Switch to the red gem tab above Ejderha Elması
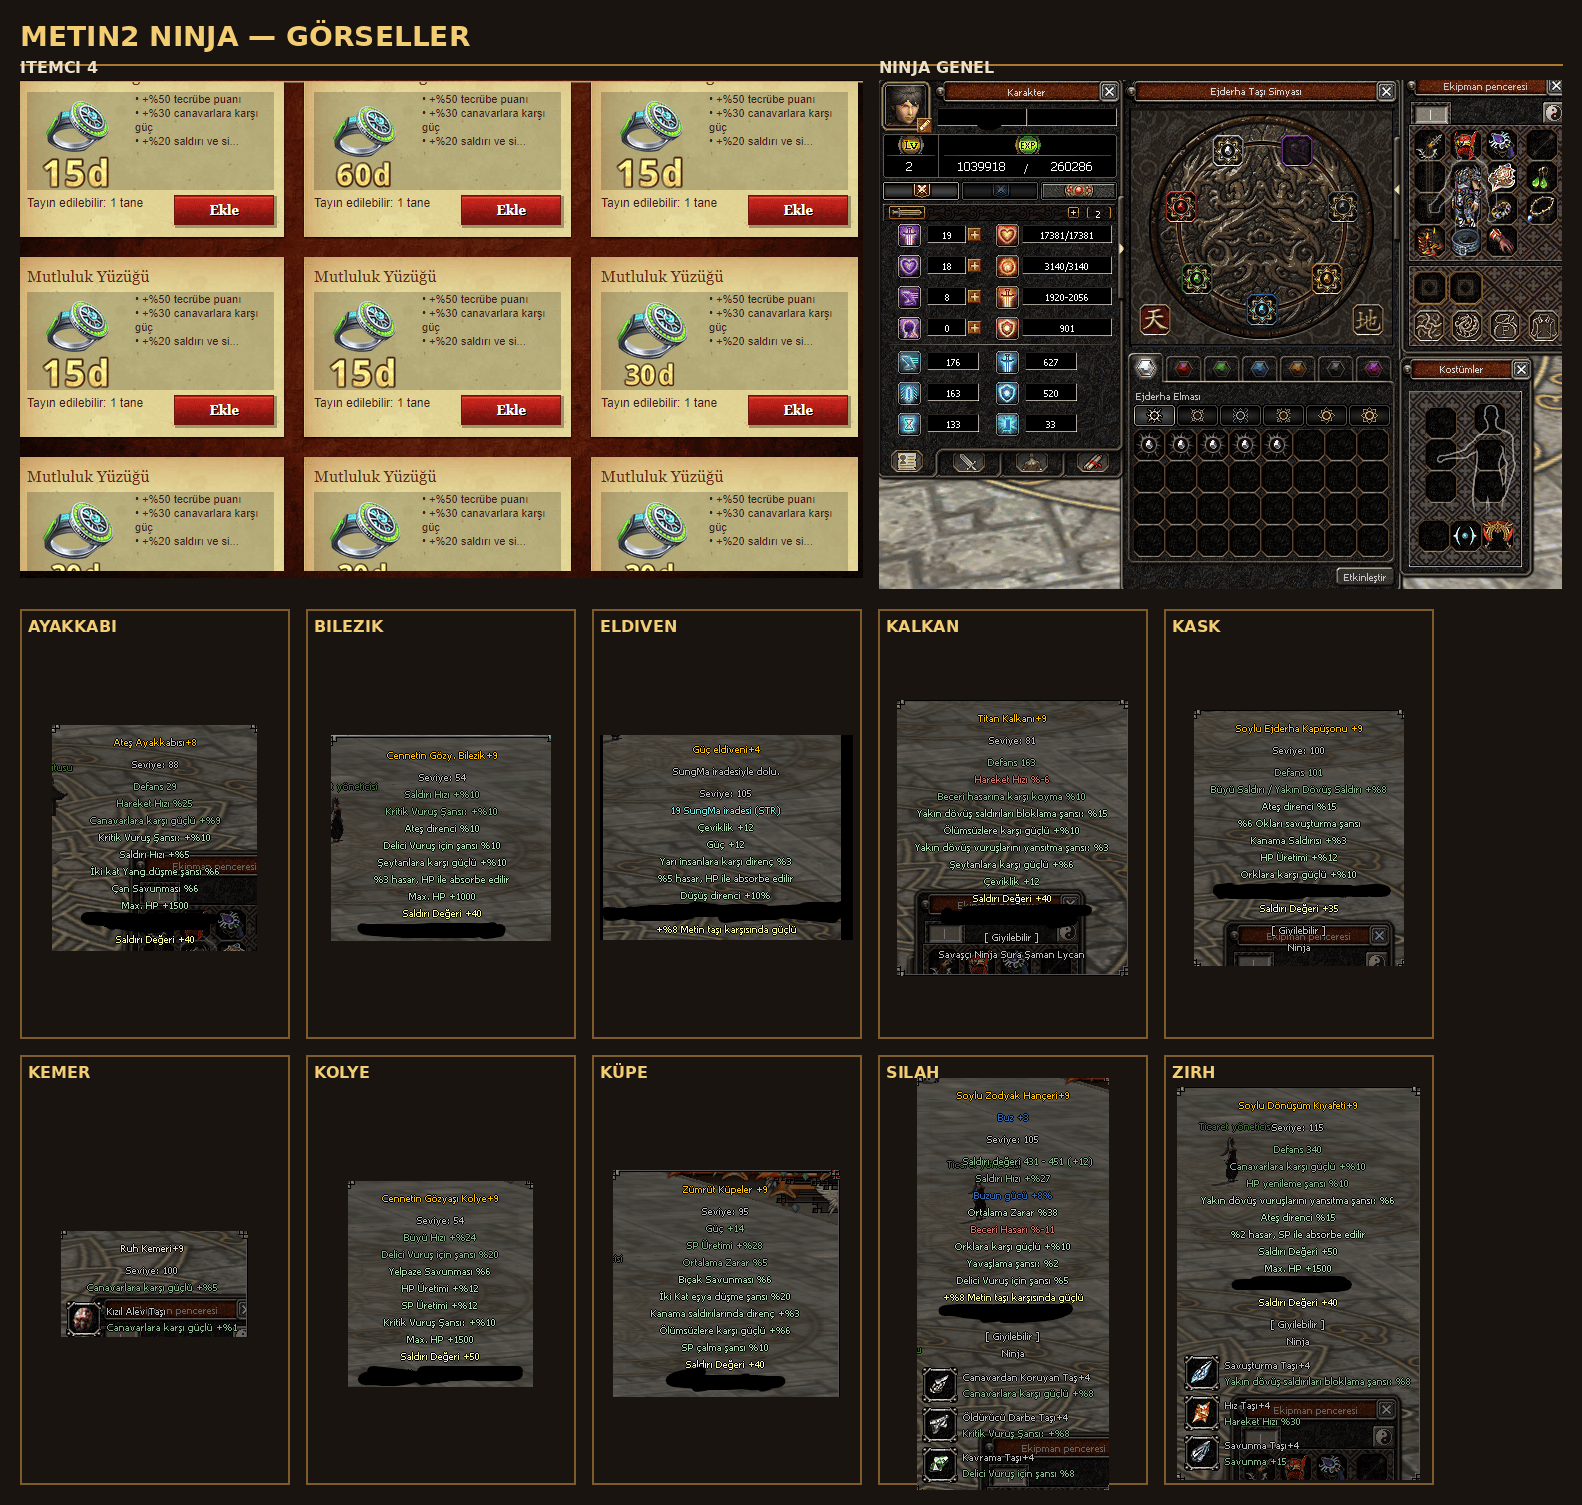This screenshot has width=1582, height=1505. pos(1183,368)
